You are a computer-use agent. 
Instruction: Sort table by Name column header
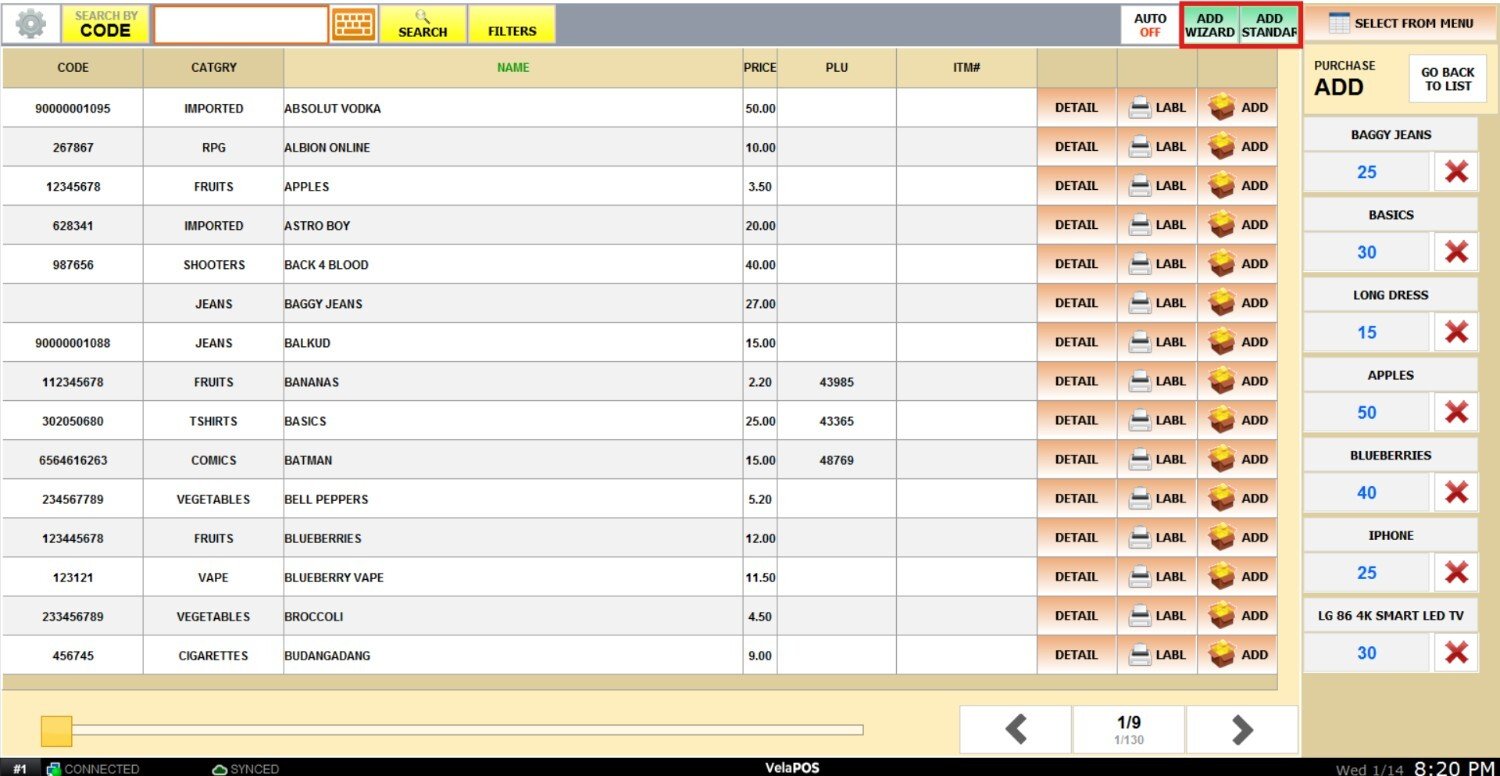tap(513, 68)
